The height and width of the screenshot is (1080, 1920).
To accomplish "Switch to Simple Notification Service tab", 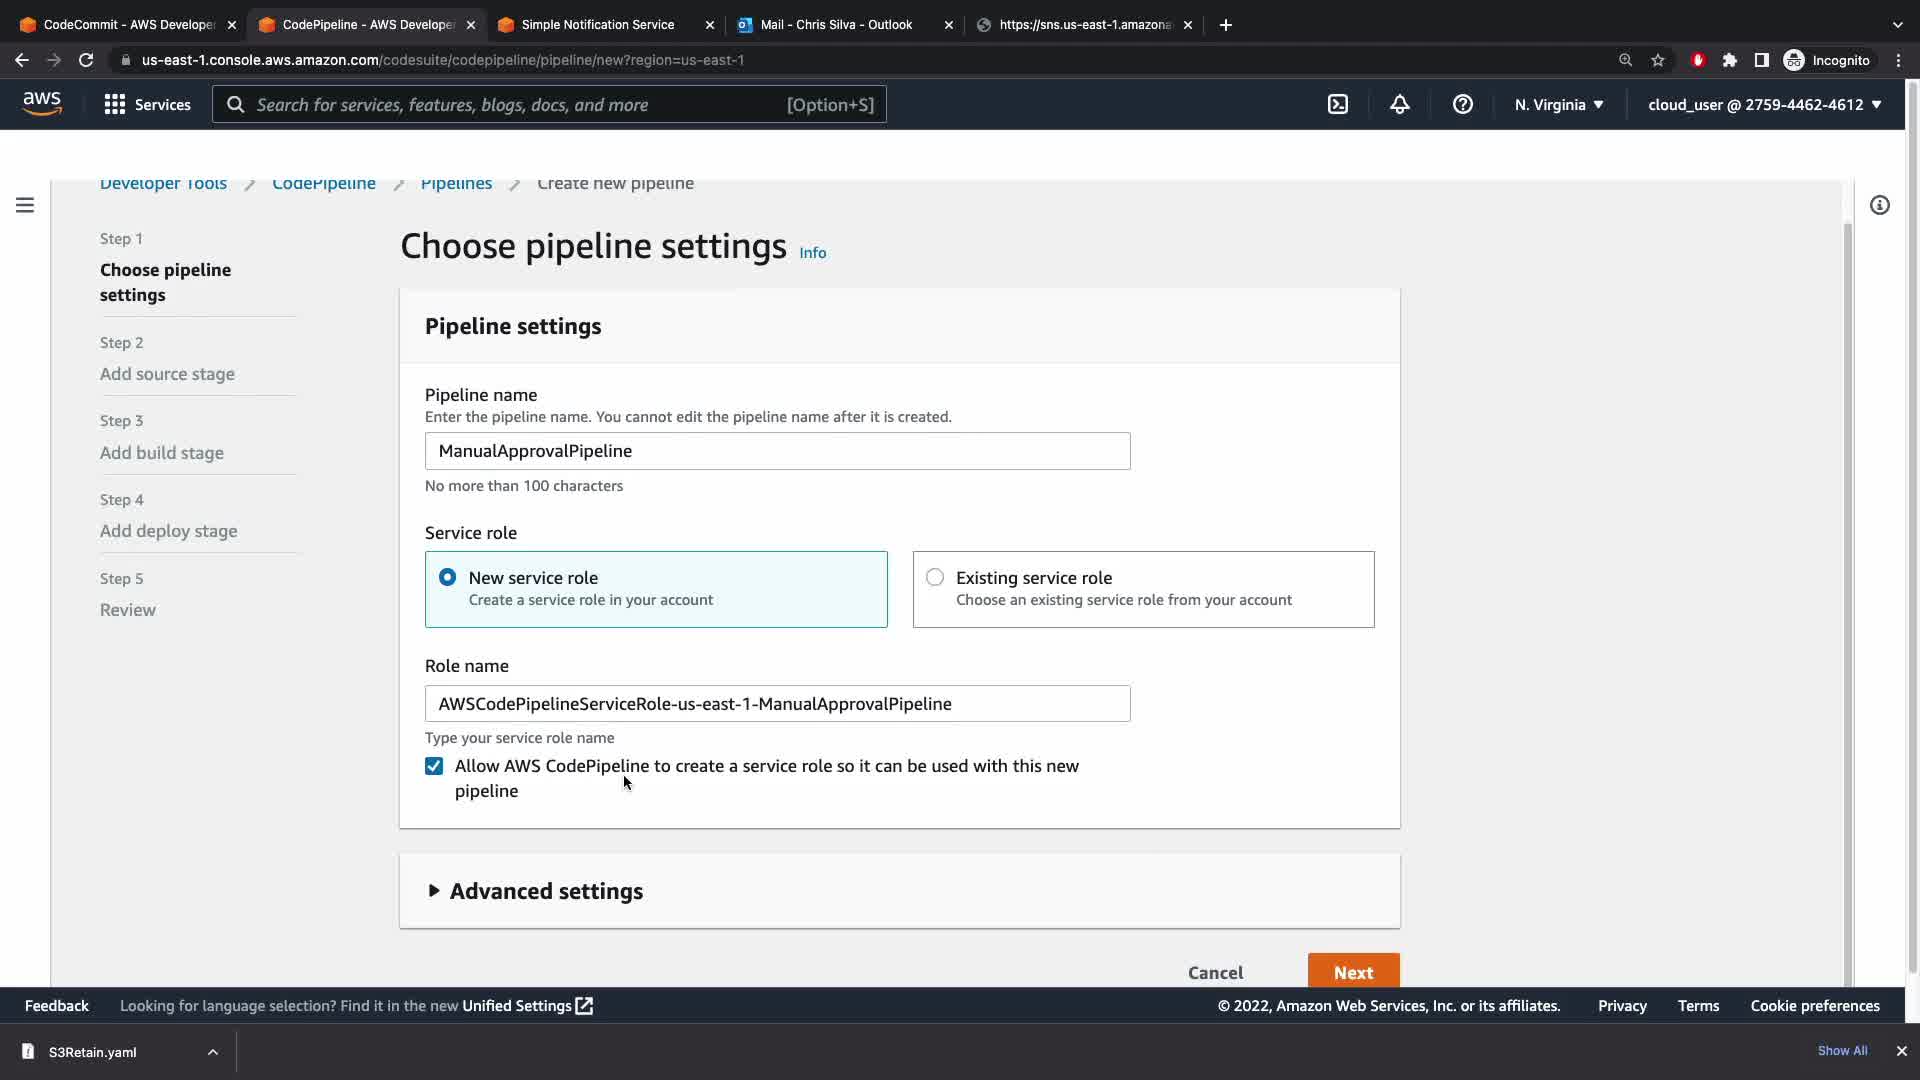I will point(597,24).
